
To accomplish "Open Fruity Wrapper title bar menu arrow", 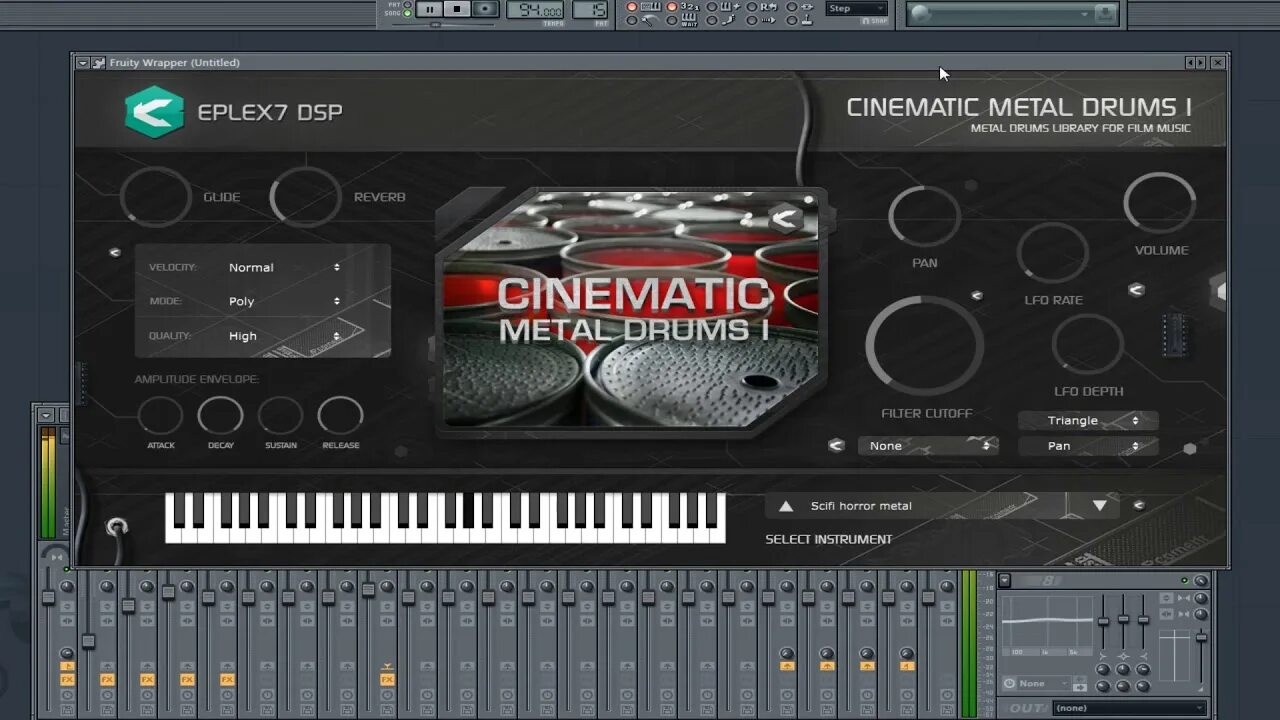I will [x=83, y=62].
